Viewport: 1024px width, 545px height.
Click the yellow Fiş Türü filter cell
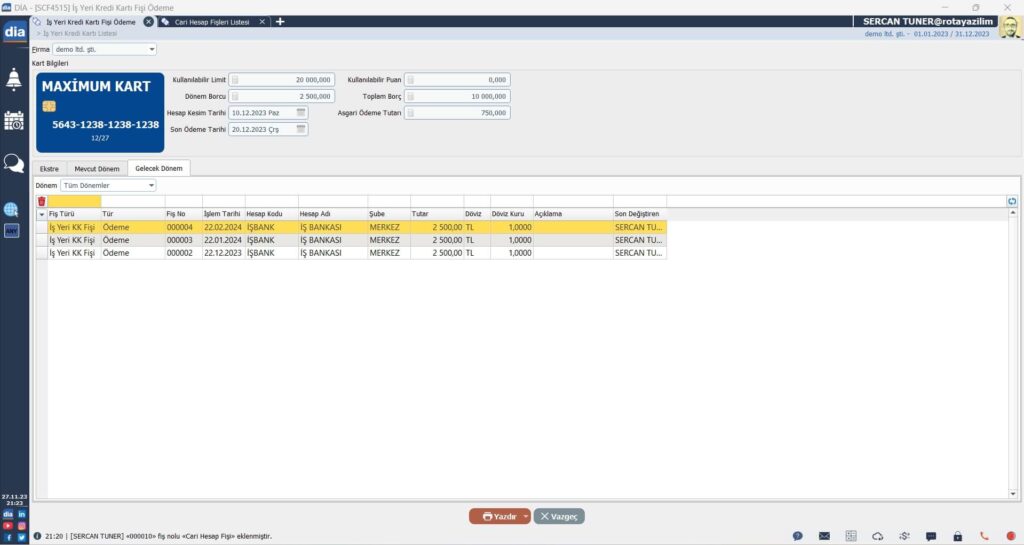pyautogui.click(x=74, y=201)
